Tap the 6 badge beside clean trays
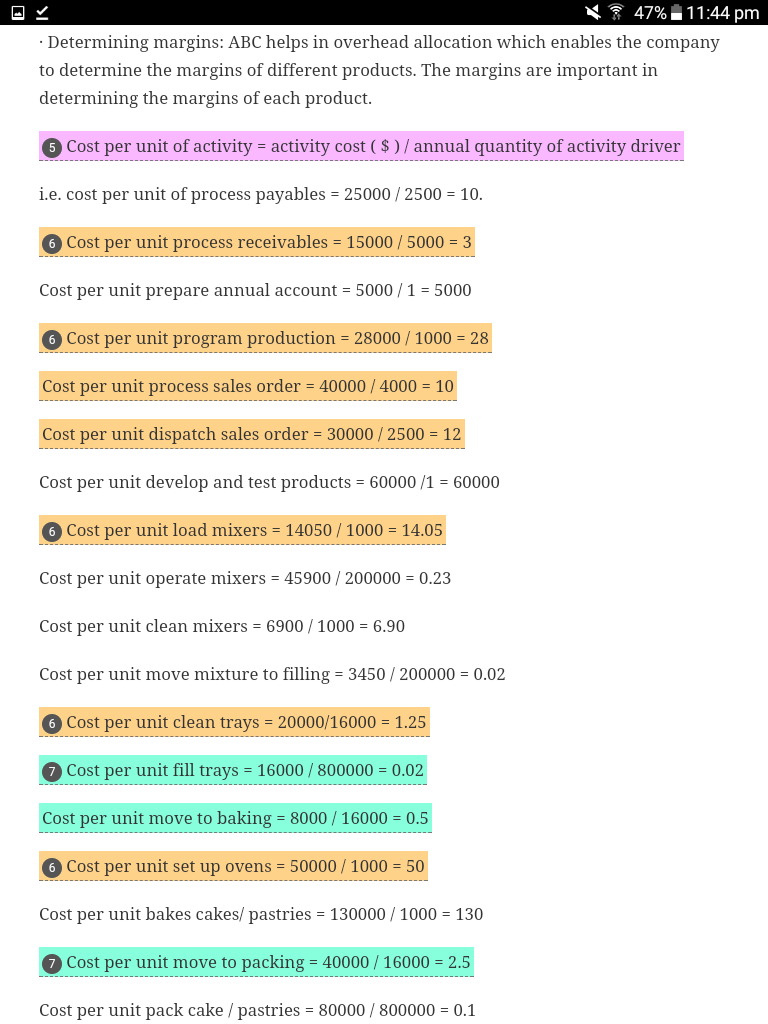768x1024 pixels. tap(52, 724)
